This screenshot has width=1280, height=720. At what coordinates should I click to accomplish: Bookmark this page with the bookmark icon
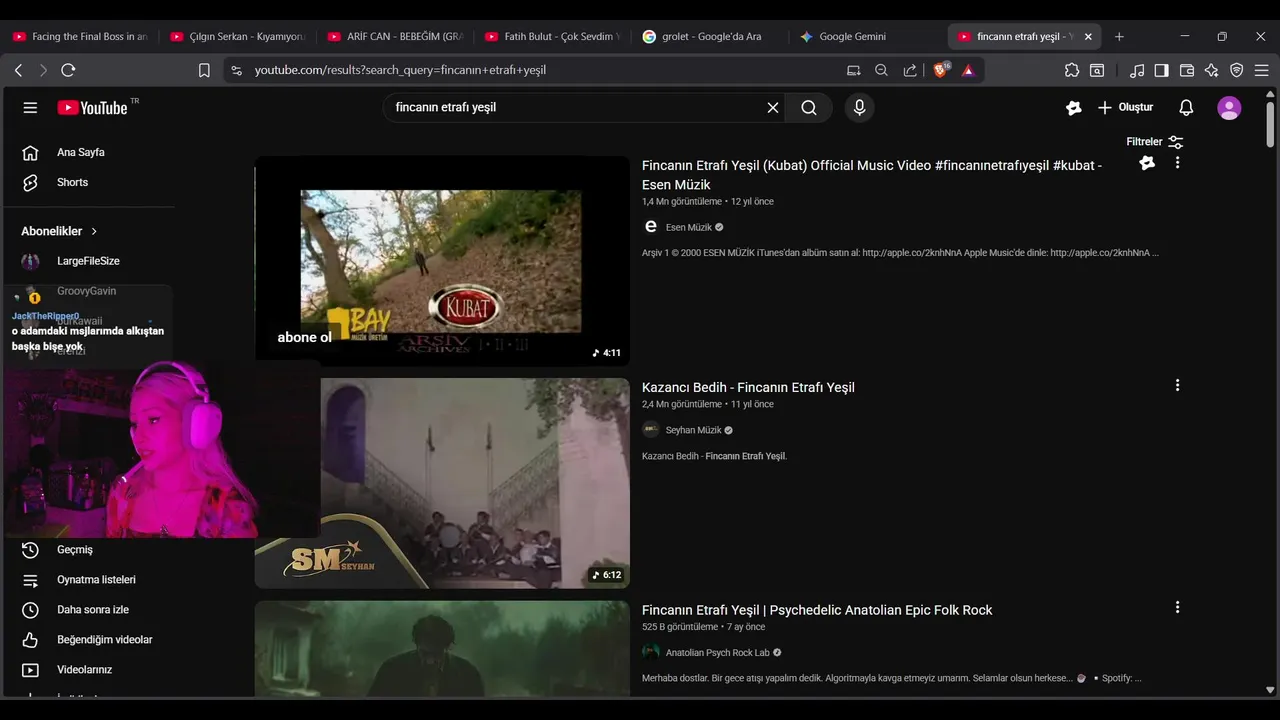[204, 70]
